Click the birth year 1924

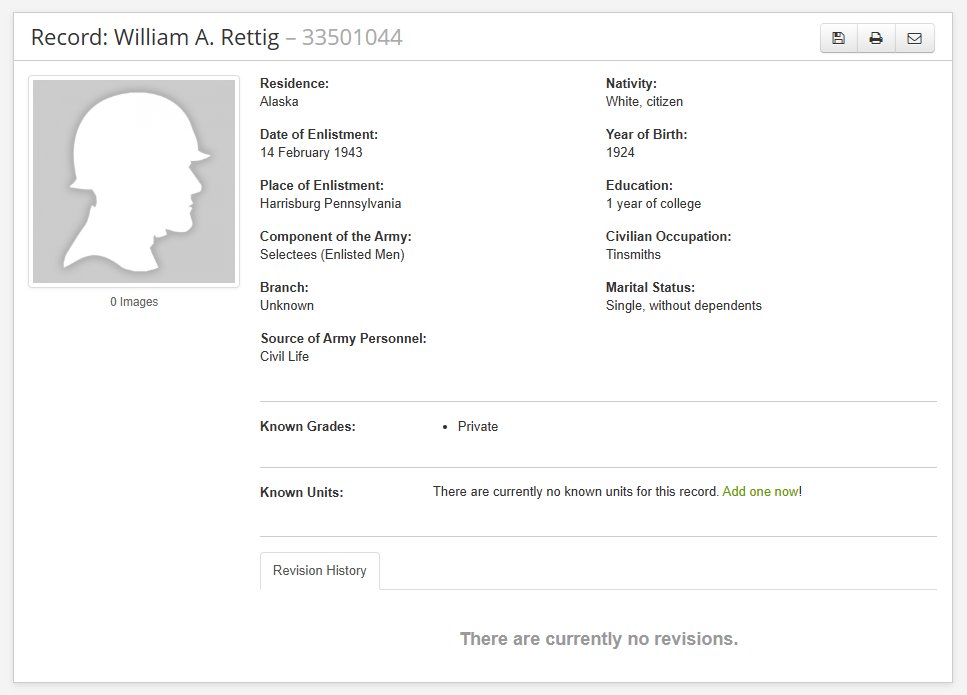[620, 153]
